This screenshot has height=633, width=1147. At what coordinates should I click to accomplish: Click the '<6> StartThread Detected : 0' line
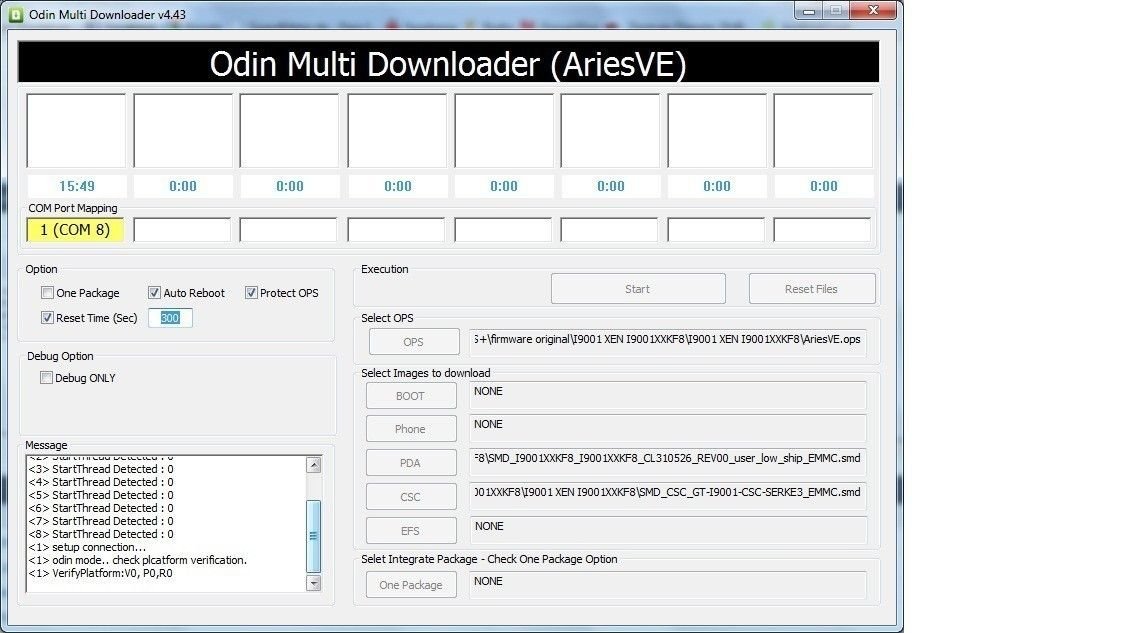101,509
